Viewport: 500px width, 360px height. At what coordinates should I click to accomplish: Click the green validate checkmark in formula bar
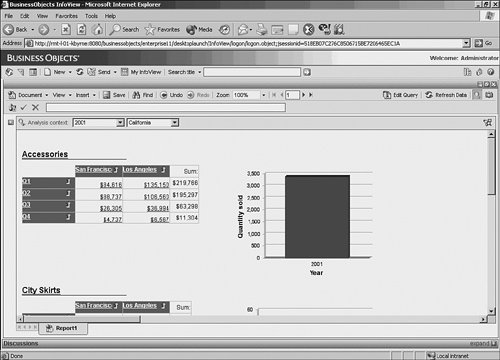click(x=23, y=107)
